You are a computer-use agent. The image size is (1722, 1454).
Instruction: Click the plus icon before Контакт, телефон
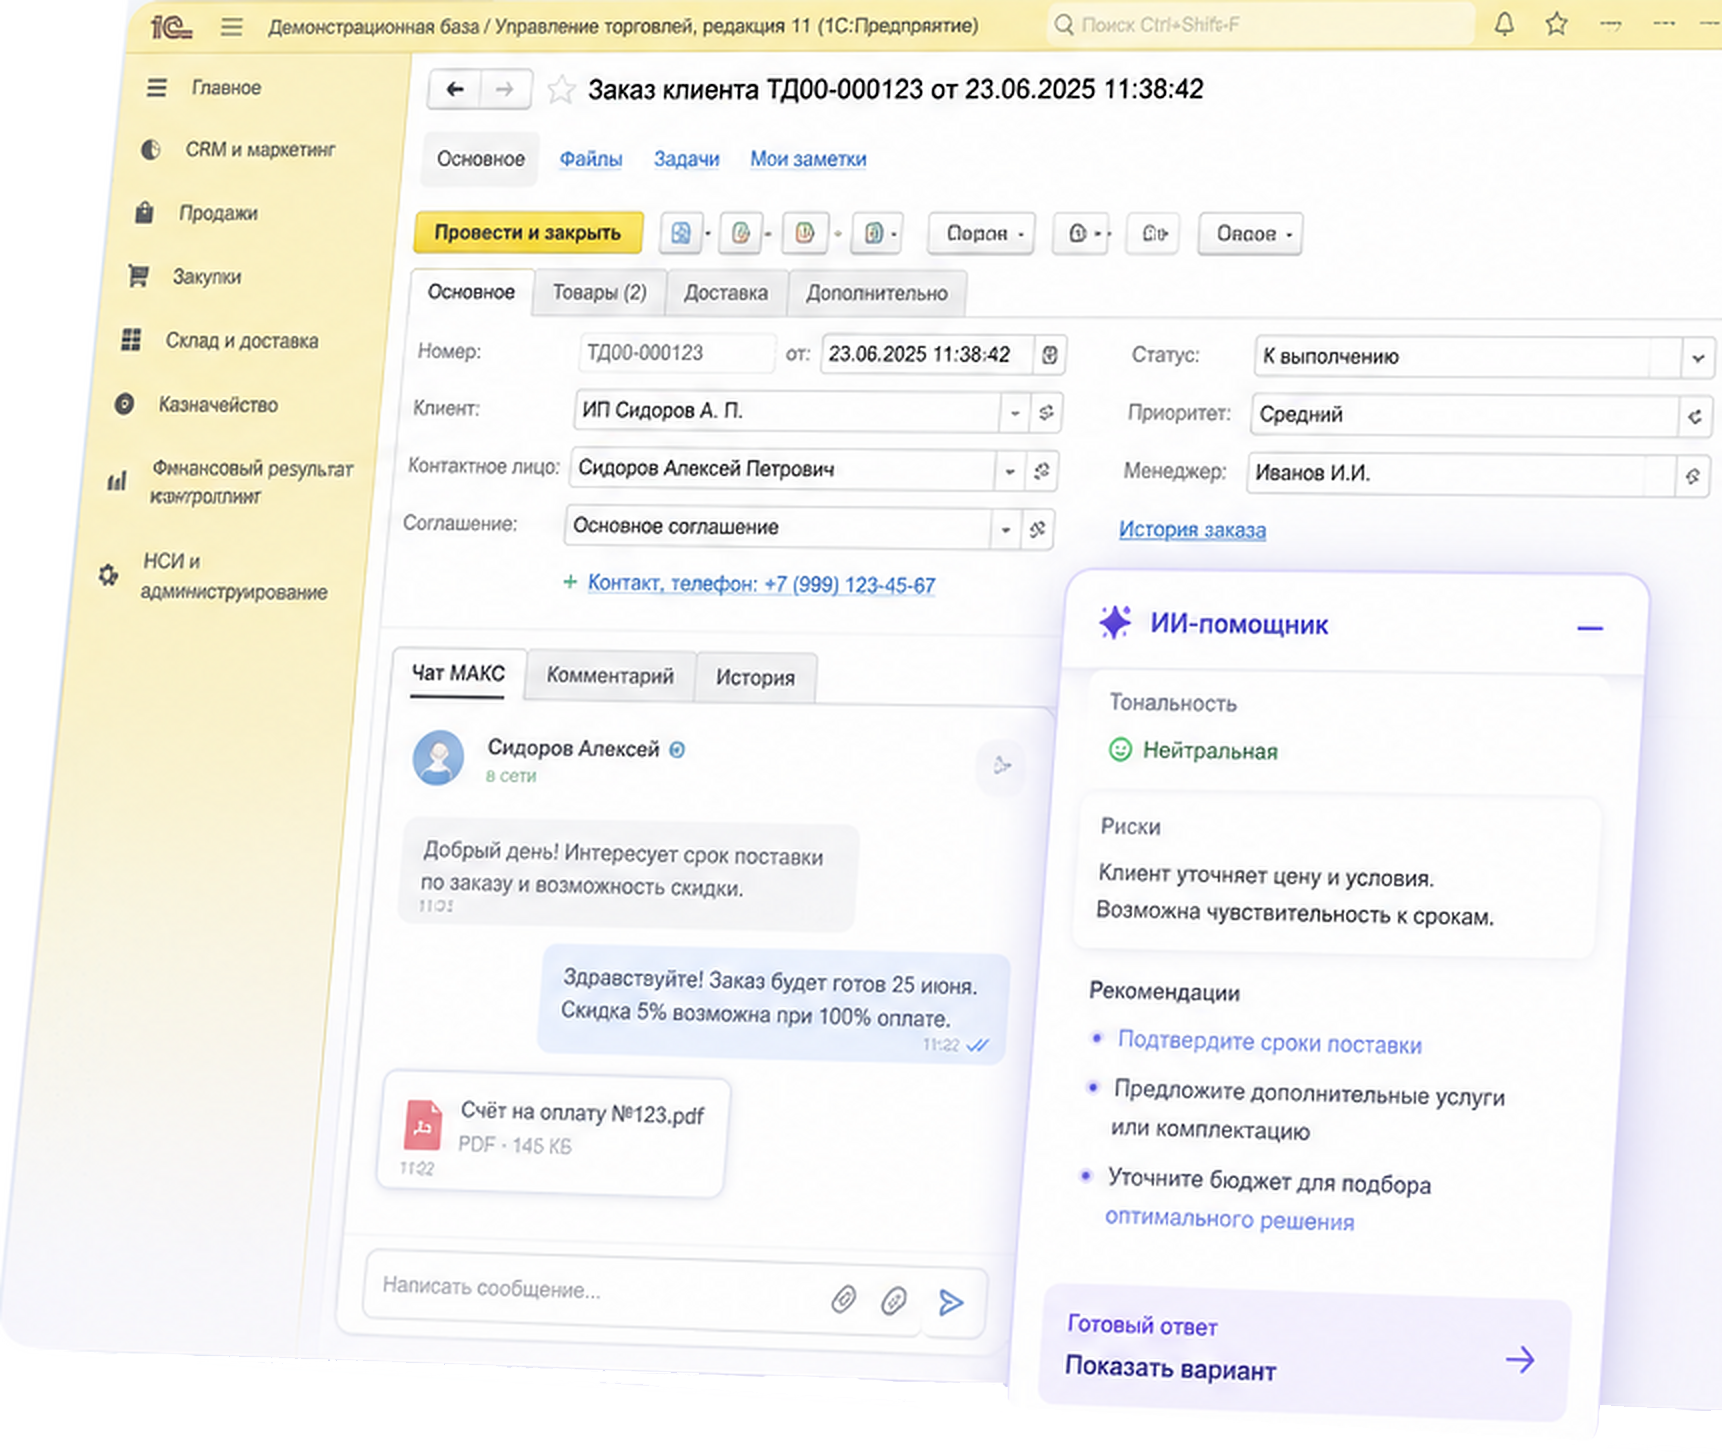point(570,582)
